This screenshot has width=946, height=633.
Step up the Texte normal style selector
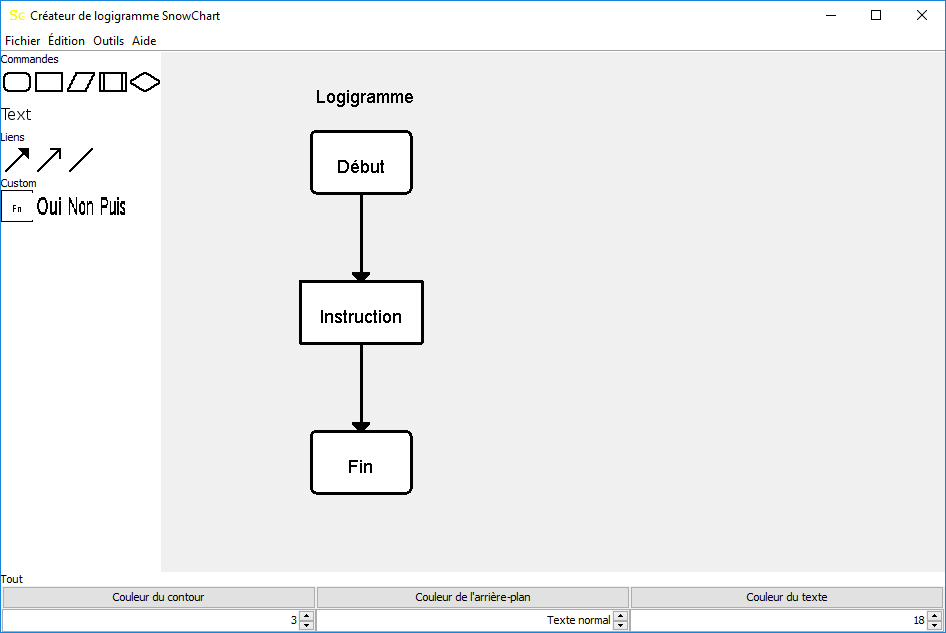coord(621,615)
